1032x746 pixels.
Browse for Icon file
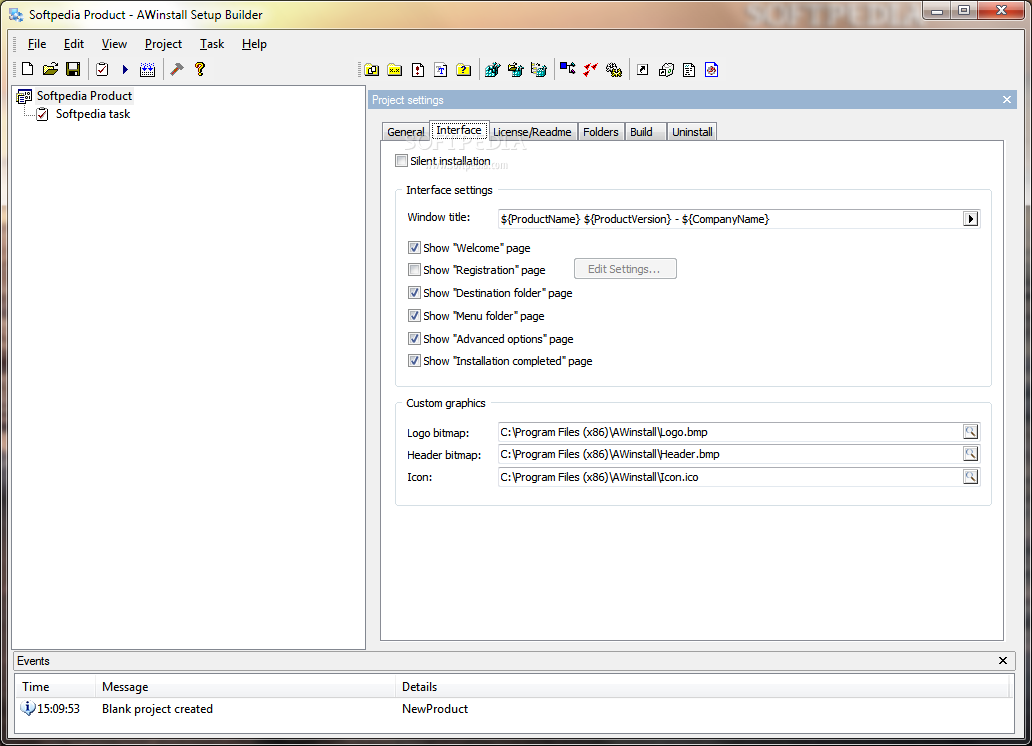(971, 477)
